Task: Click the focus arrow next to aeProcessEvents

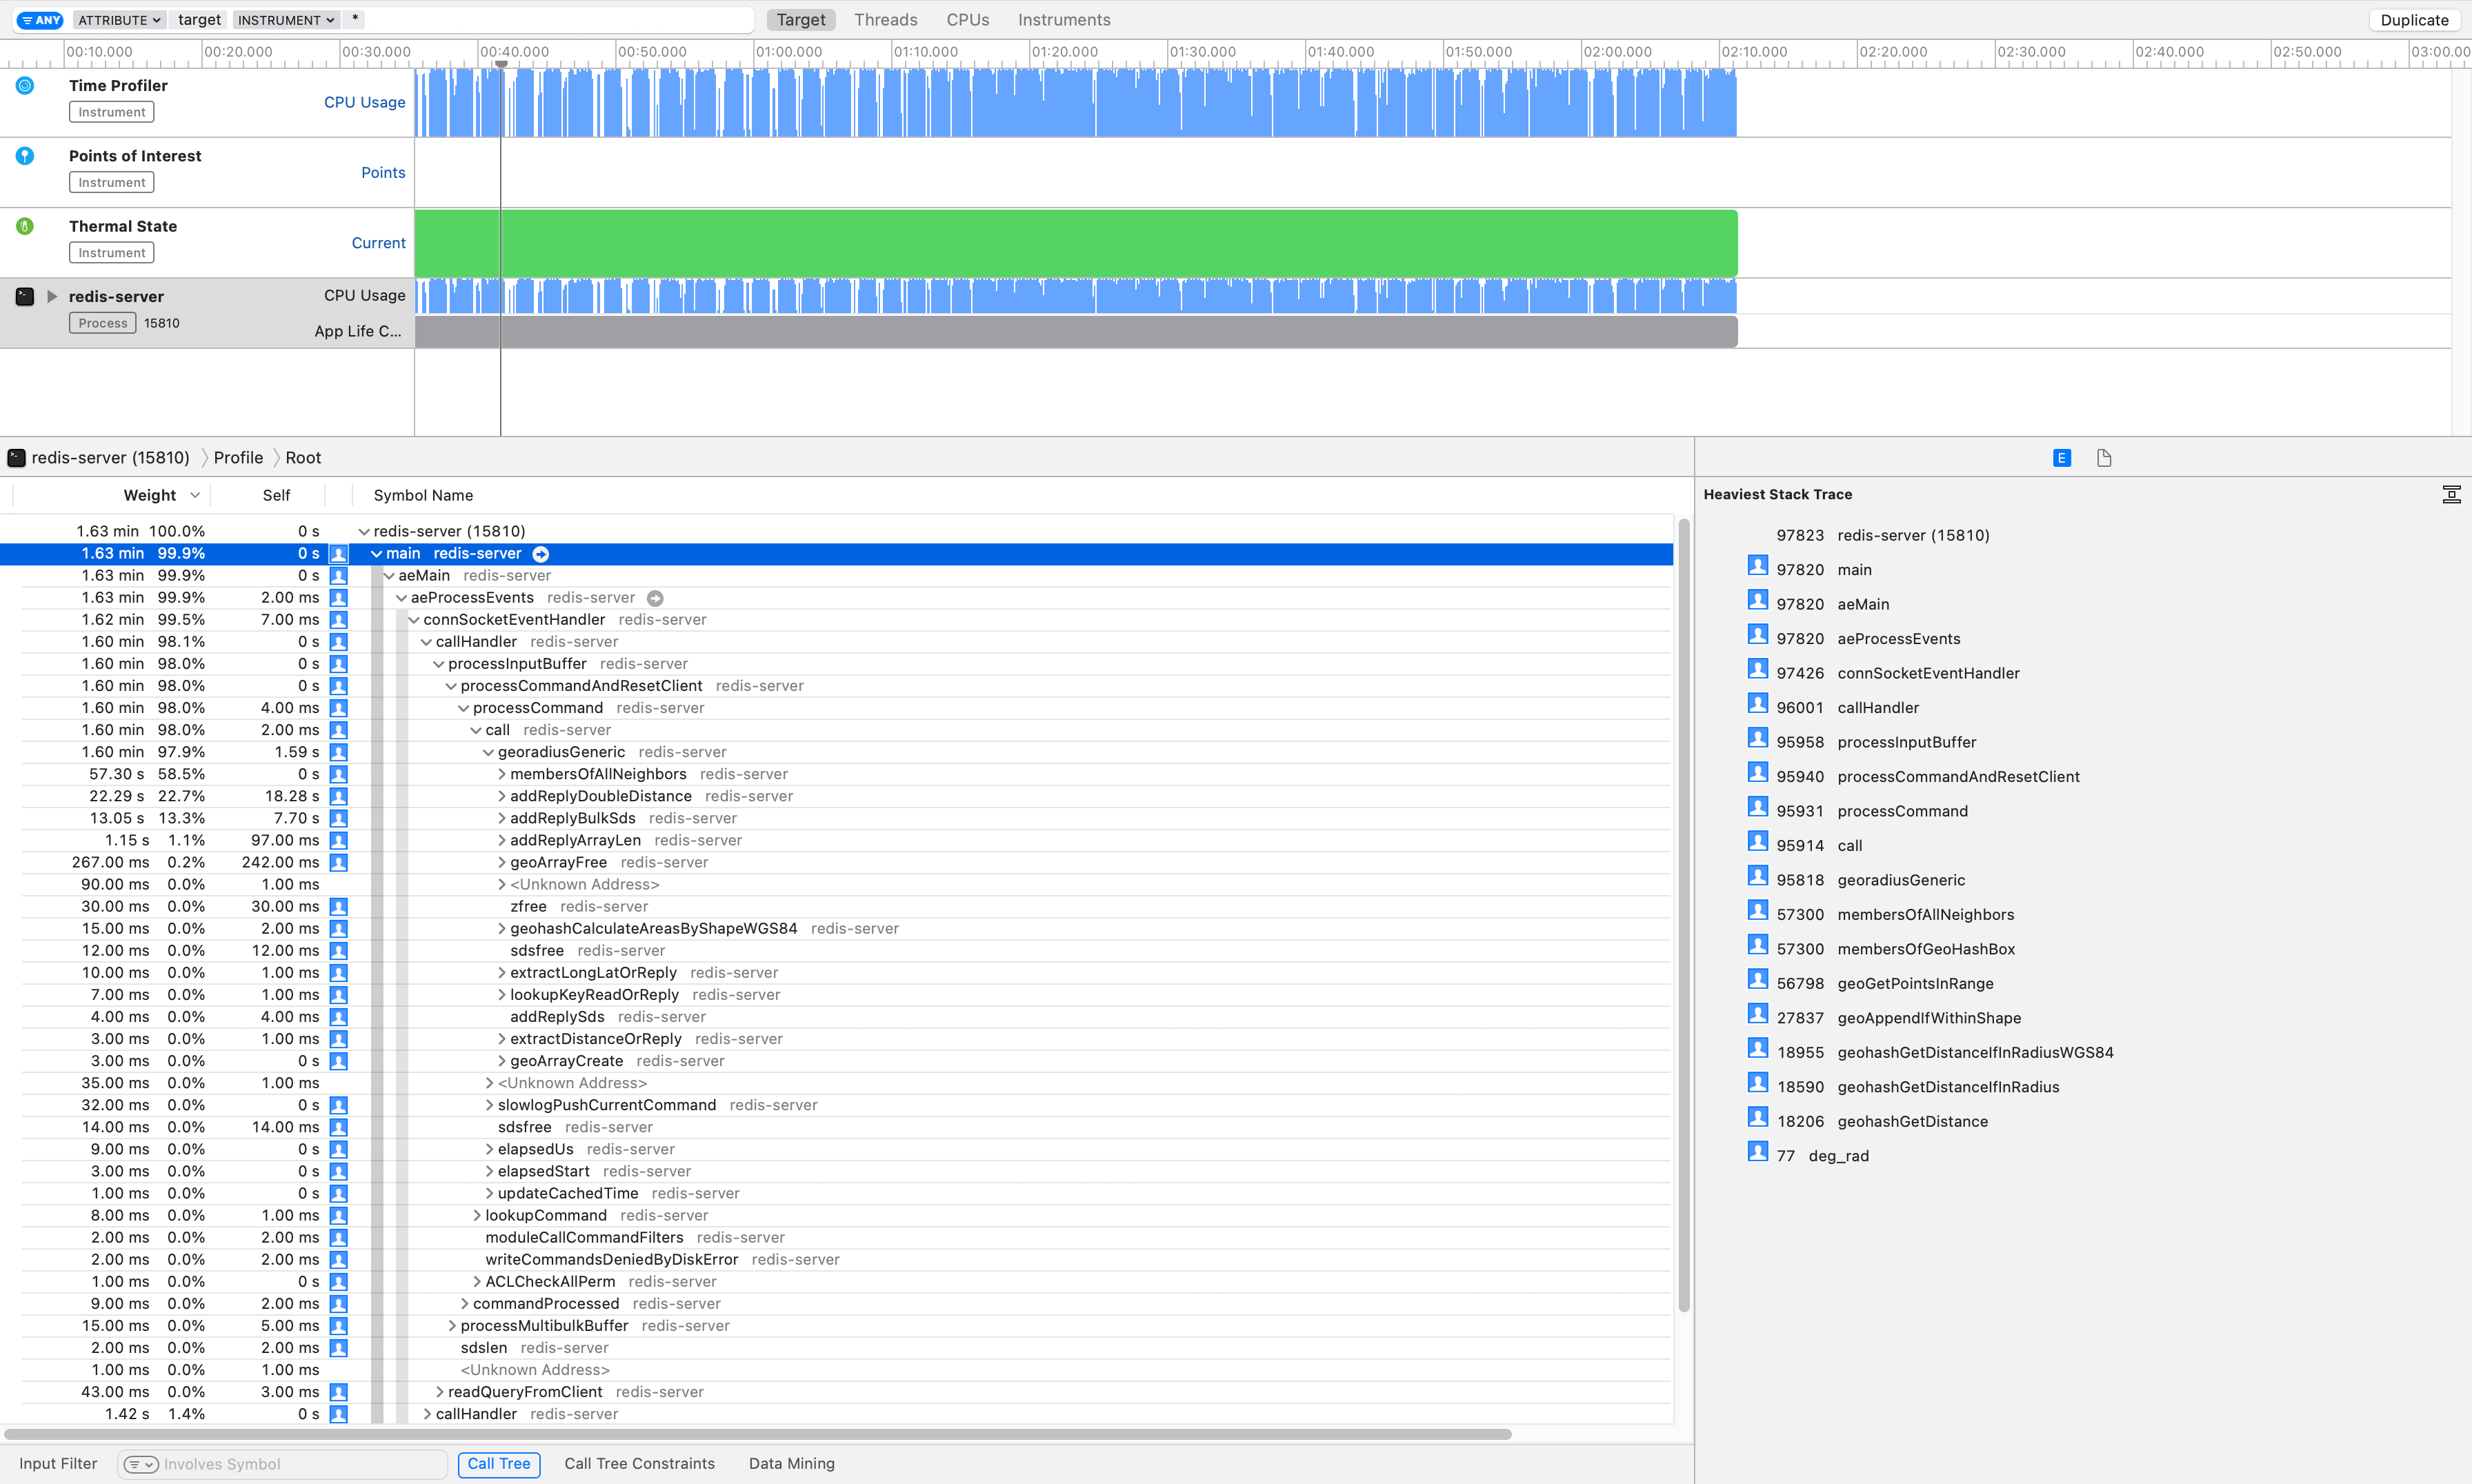Action: (x=655, y=598)
